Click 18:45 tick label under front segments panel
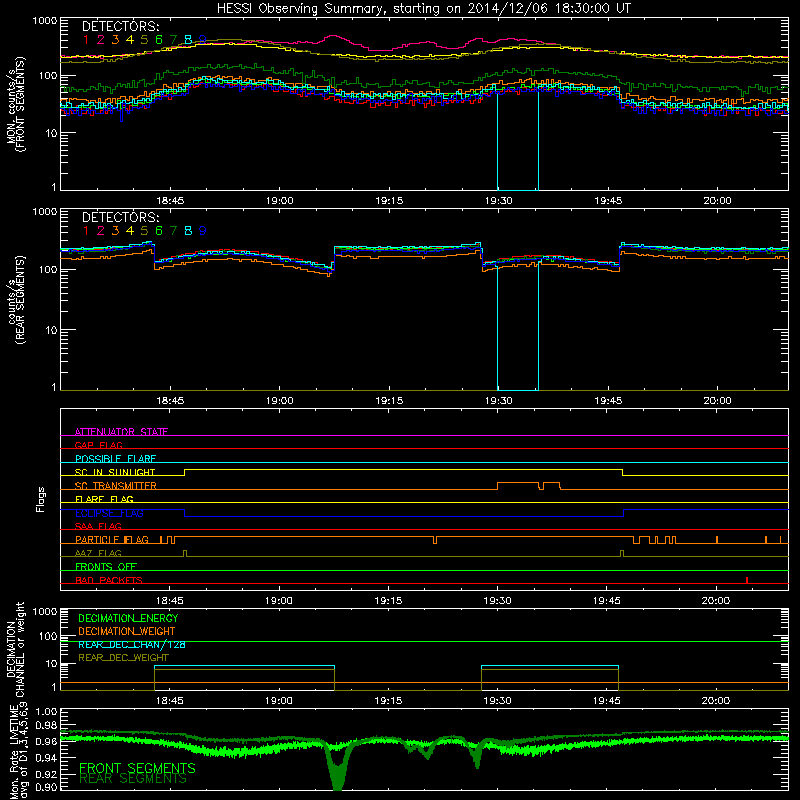Screen dimensions: 800x800 [x=170, y=201]
